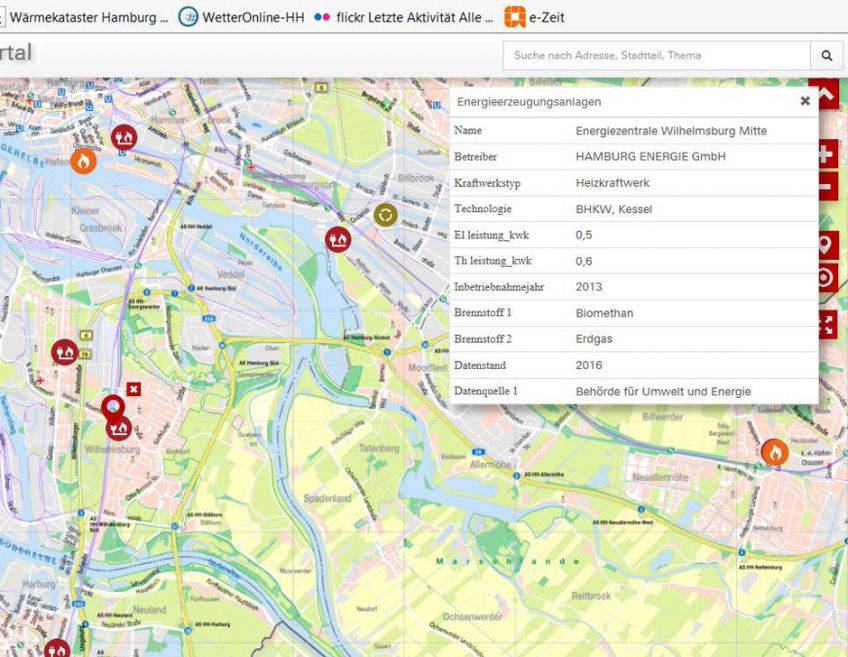Select dark red plant marker below olive marker

[x=338, y=239]
